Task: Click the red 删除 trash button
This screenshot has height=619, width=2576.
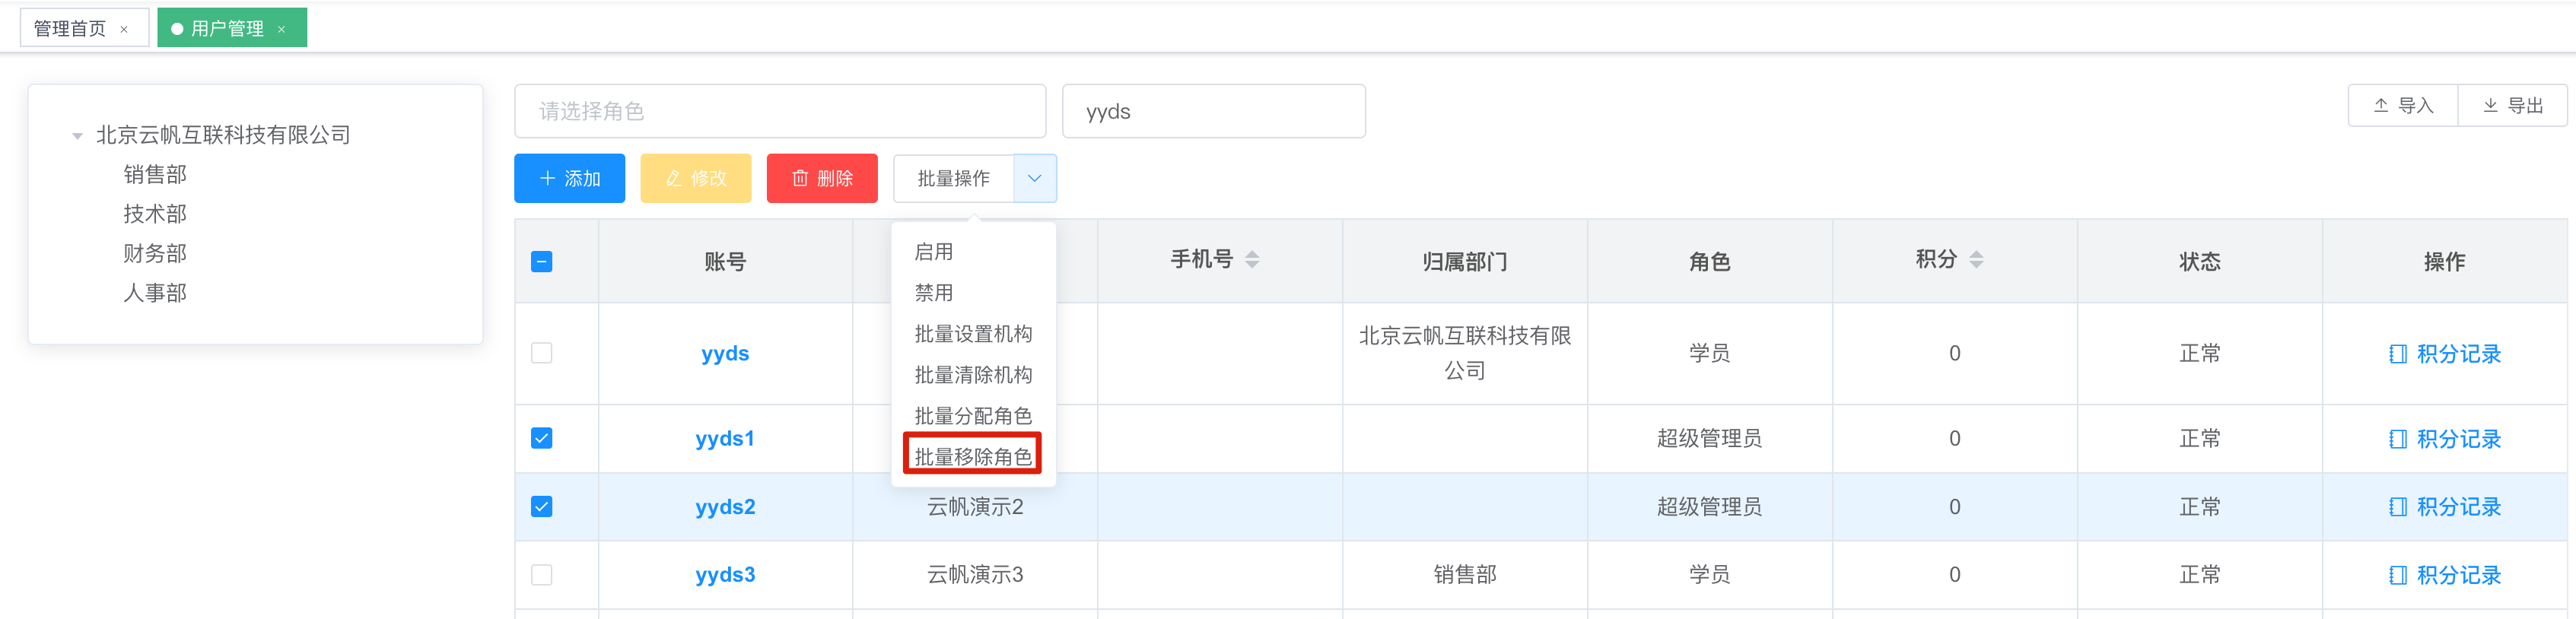Action: tap(822, 178)
